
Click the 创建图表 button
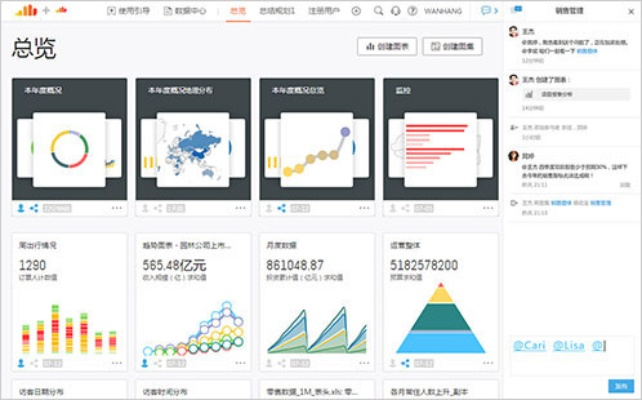coord(386,46)
